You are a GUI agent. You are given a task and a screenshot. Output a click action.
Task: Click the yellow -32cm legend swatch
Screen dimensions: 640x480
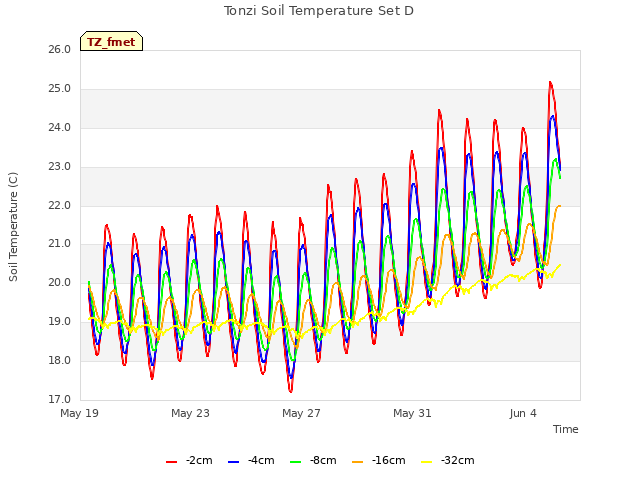(427, 462)
